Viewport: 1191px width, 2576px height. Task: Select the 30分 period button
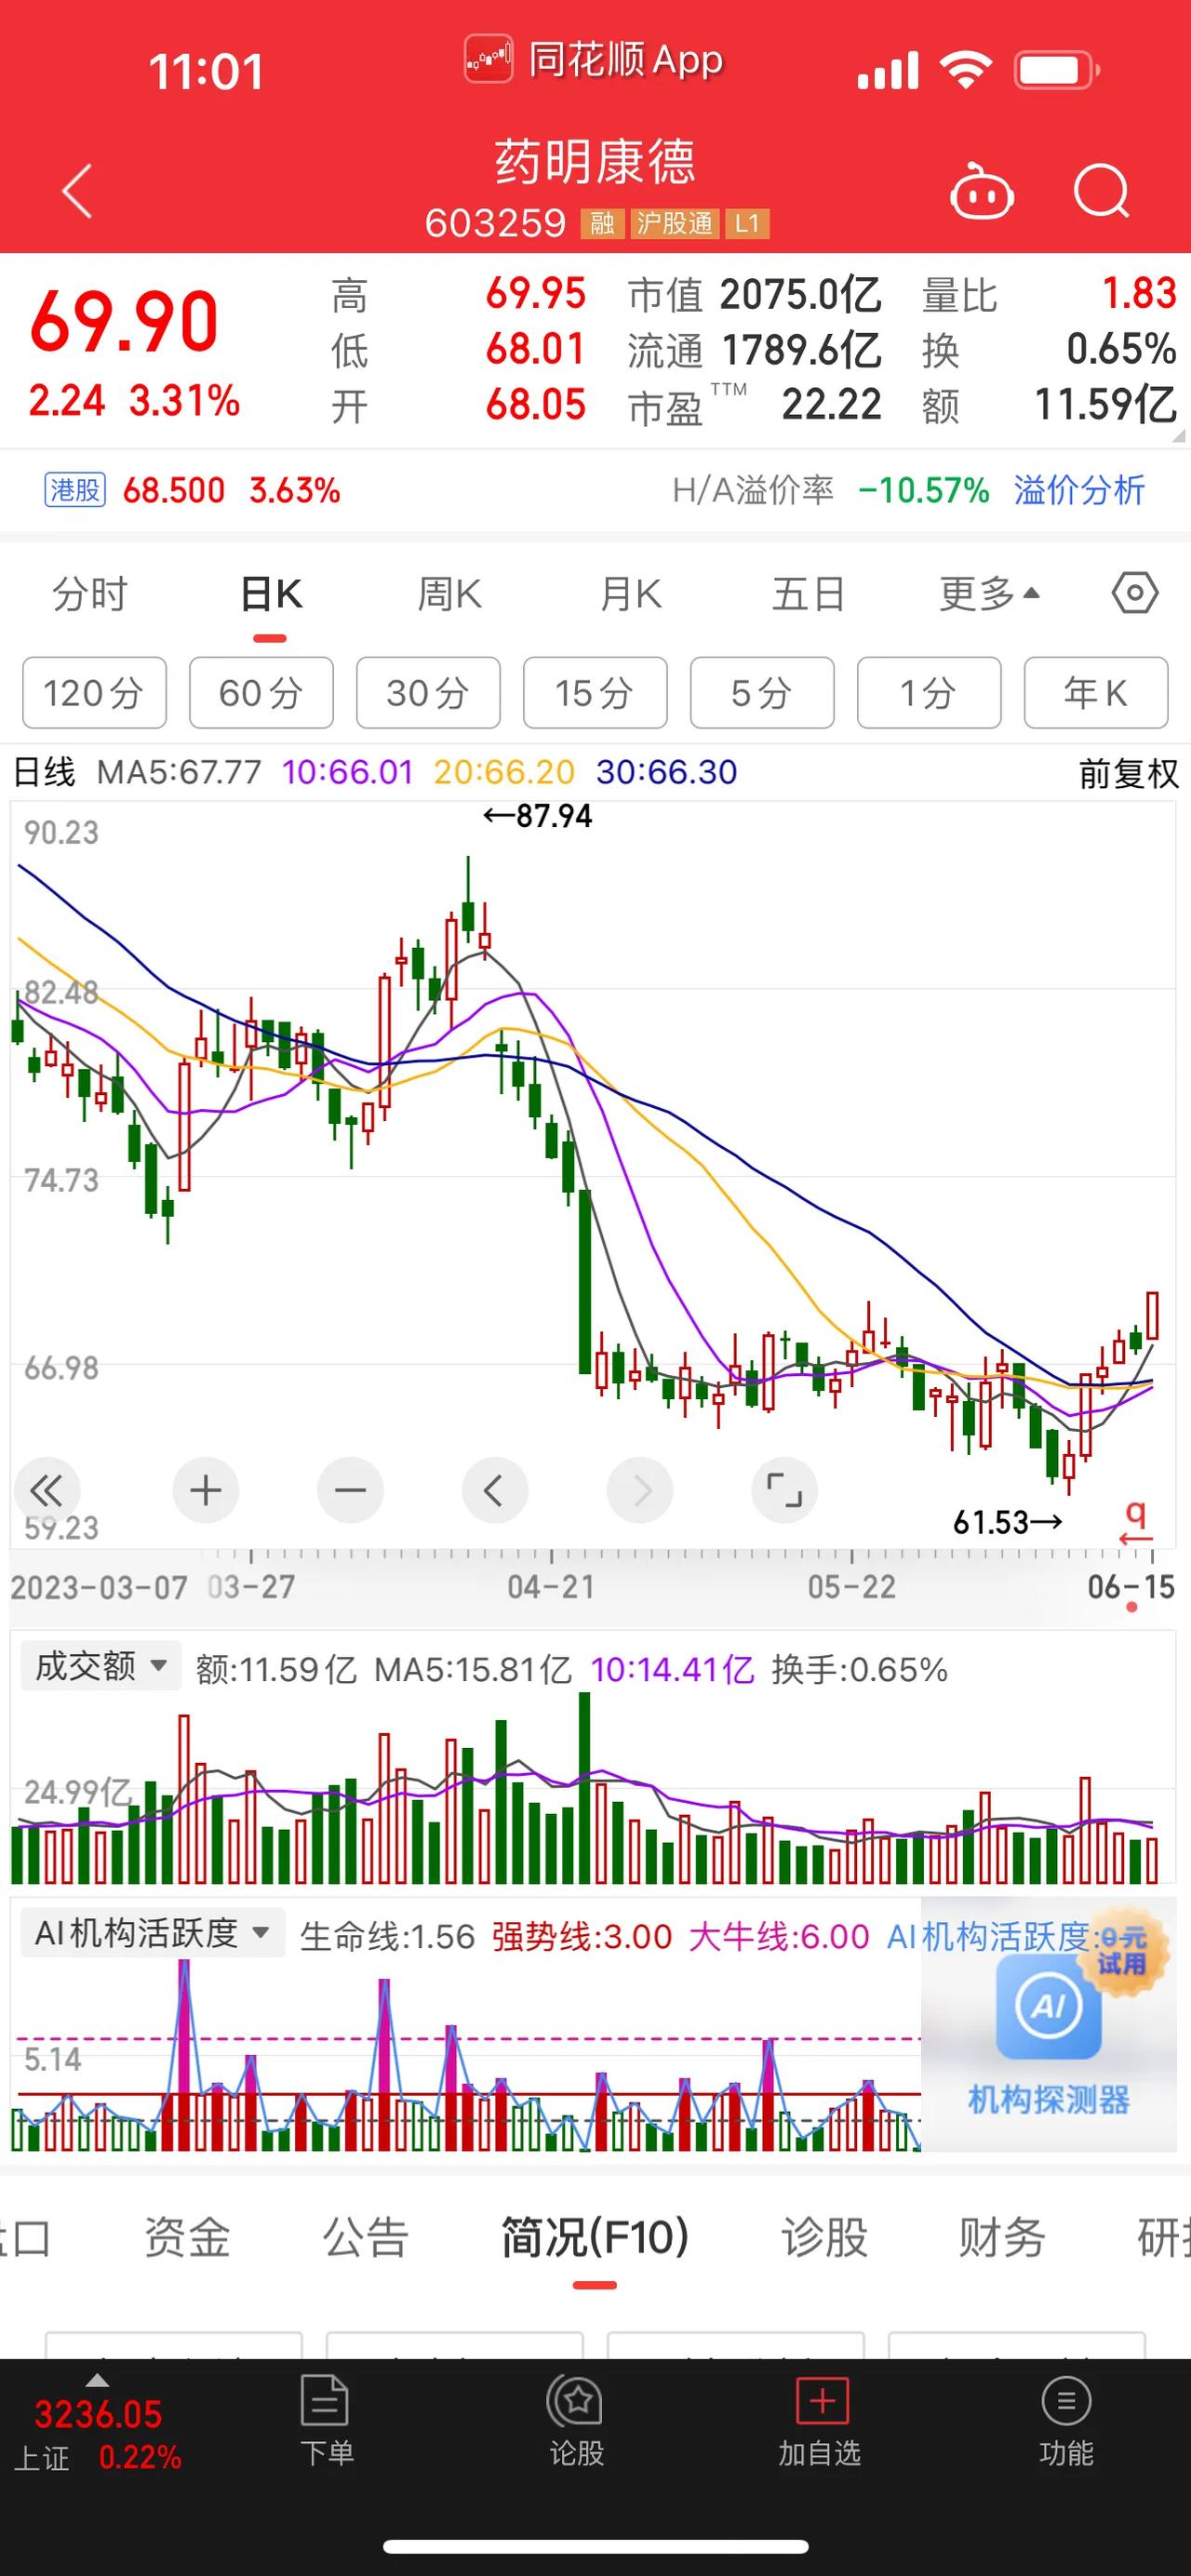tap(428, 692)
